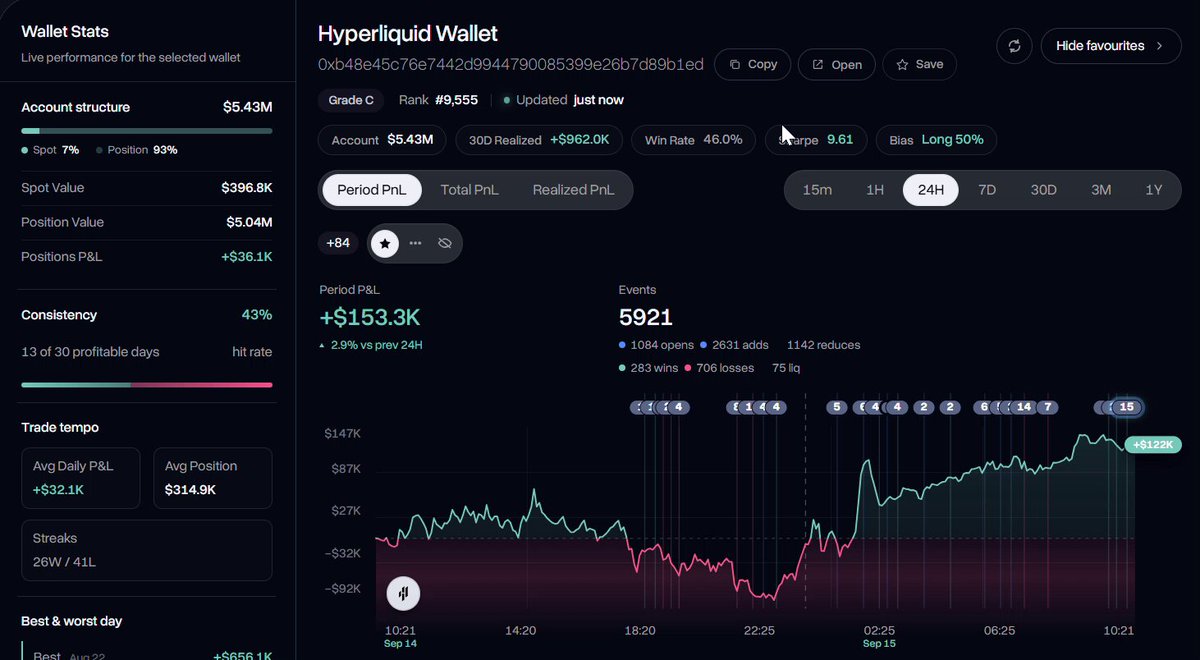1200x660 pixels.
Task: Click the 1084 opens legend
Action: (x=655, y=345)
